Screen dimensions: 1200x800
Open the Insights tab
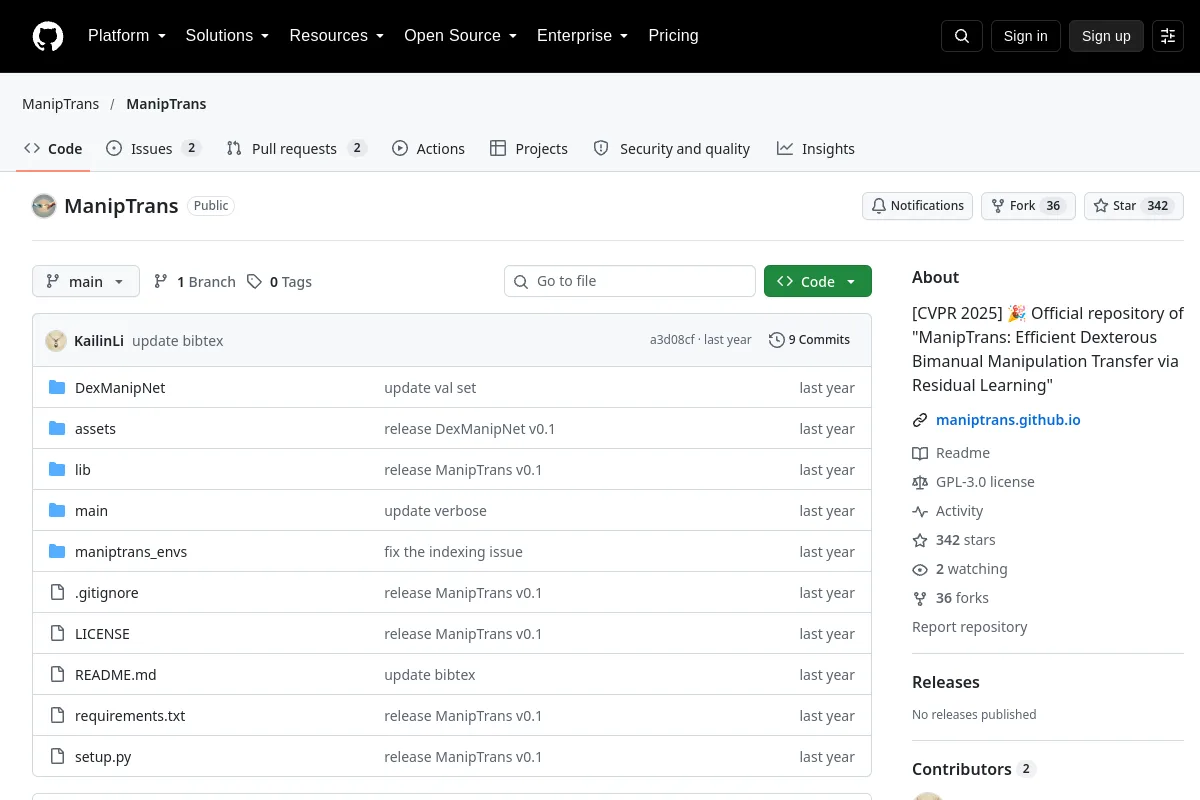click(816, 149)
